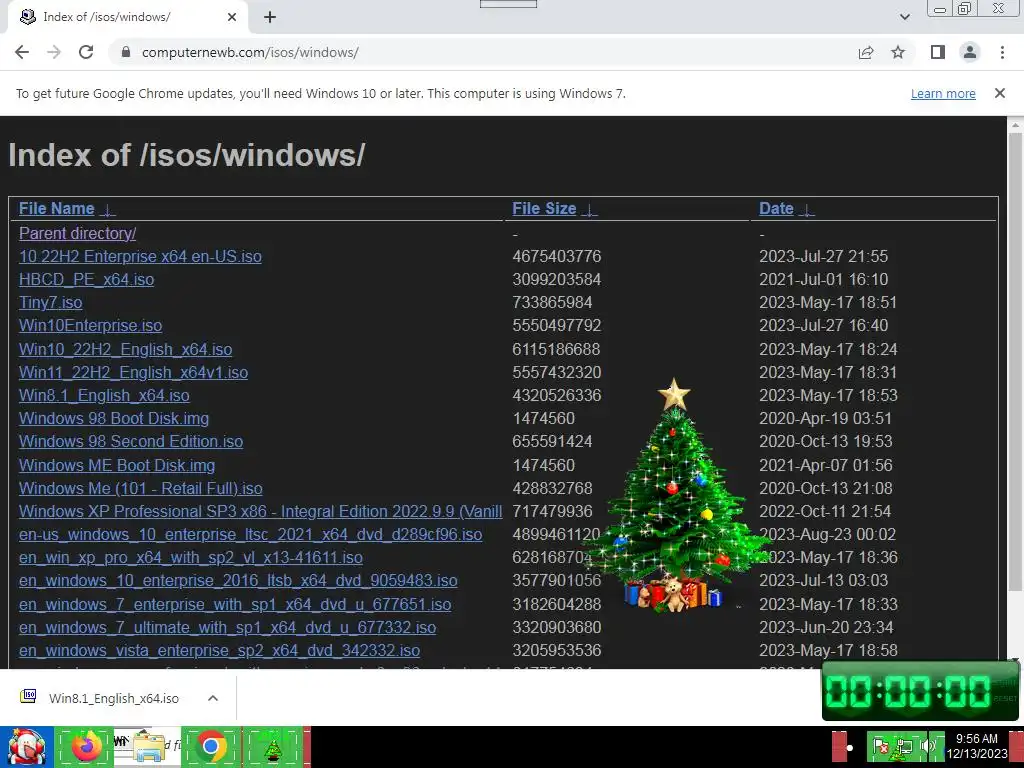The image size is (1024, 768).
Task: Download Windows 98 Second Edition.iso
Action: coord(131,441)
